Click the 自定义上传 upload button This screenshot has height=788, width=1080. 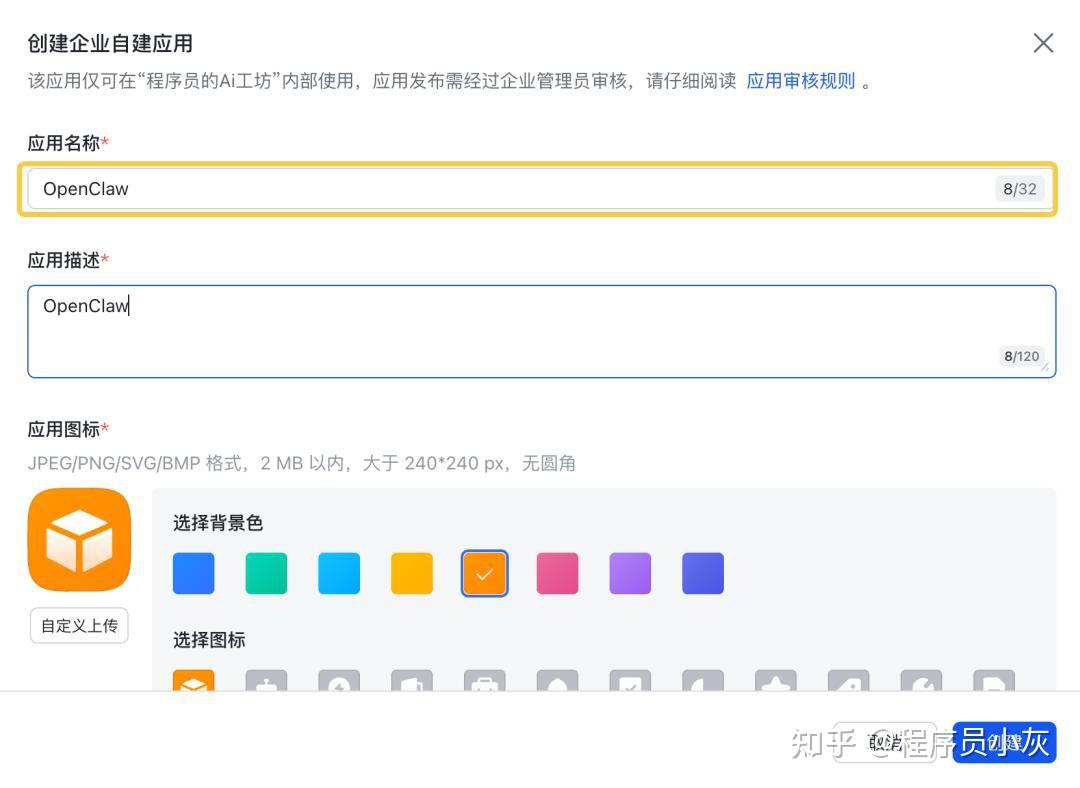pyautogui.click(x=79, y=625)
